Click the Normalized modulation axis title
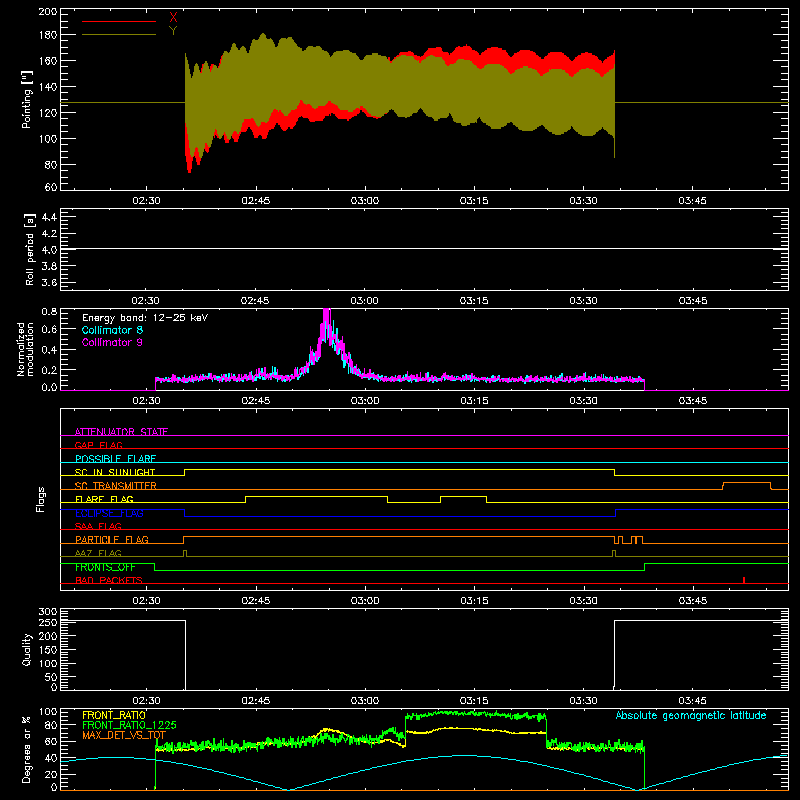The image size is (800, 800). [25, 349]
